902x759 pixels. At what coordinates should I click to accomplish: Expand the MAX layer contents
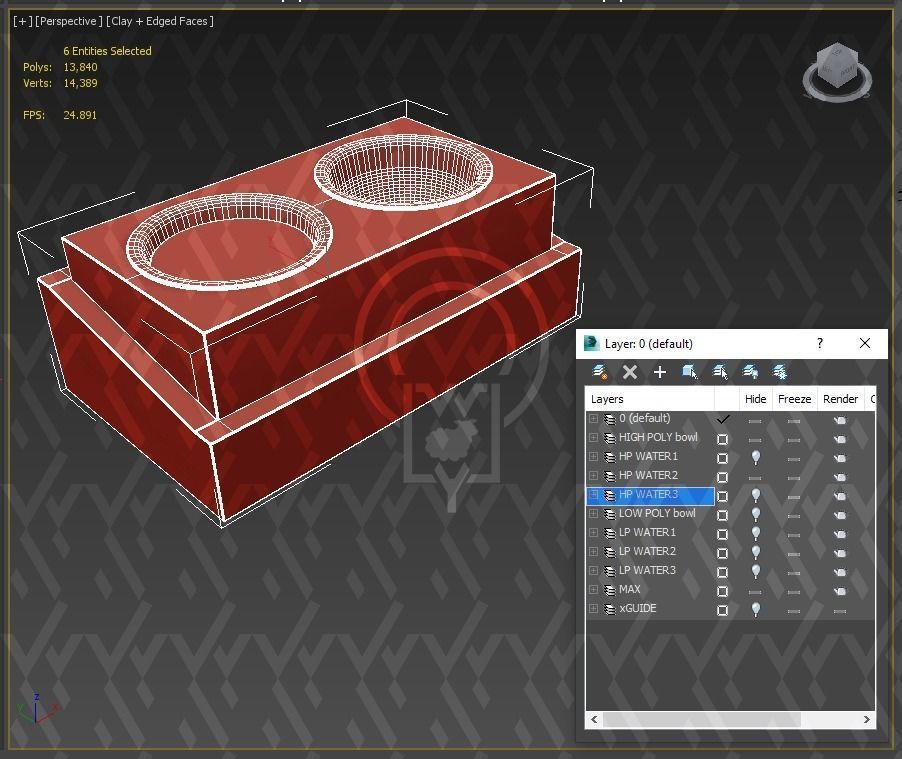pyautogui.click(x=594, y=590)
